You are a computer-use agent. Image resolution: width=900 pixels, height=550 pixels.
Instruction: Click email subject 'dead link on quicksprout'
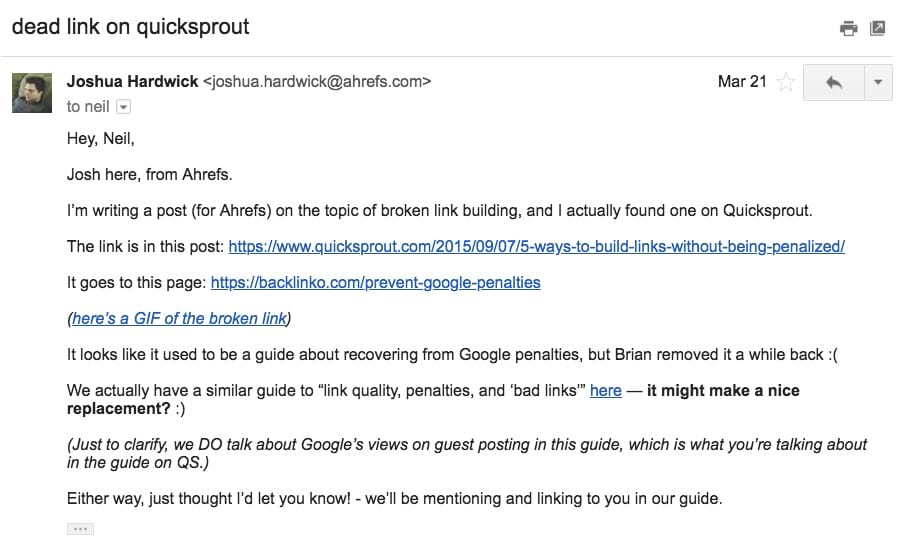pos(131,26)
